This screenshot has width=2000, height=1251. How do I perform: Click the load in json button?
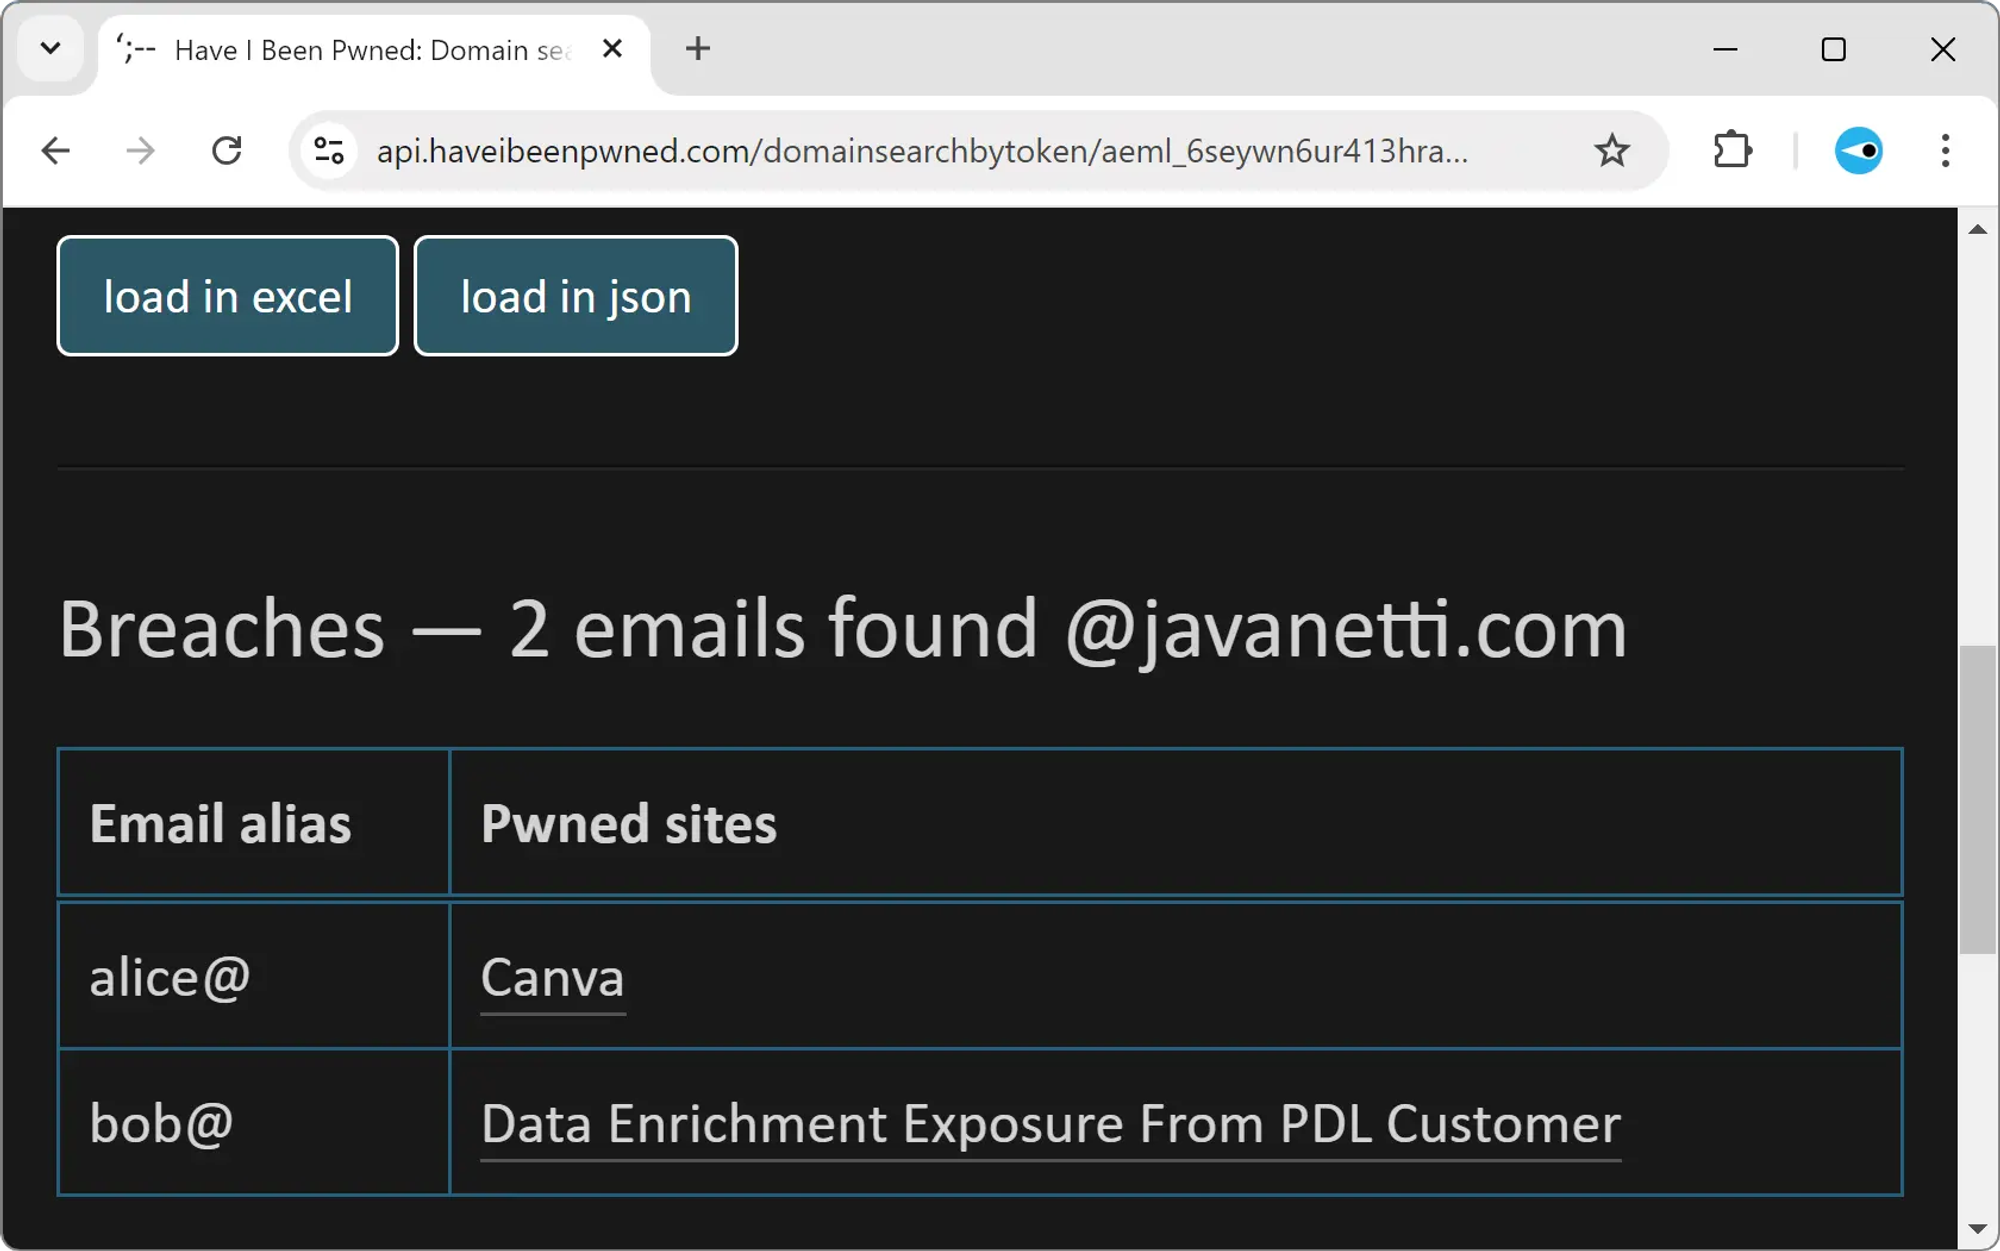(x=576, y=296)
